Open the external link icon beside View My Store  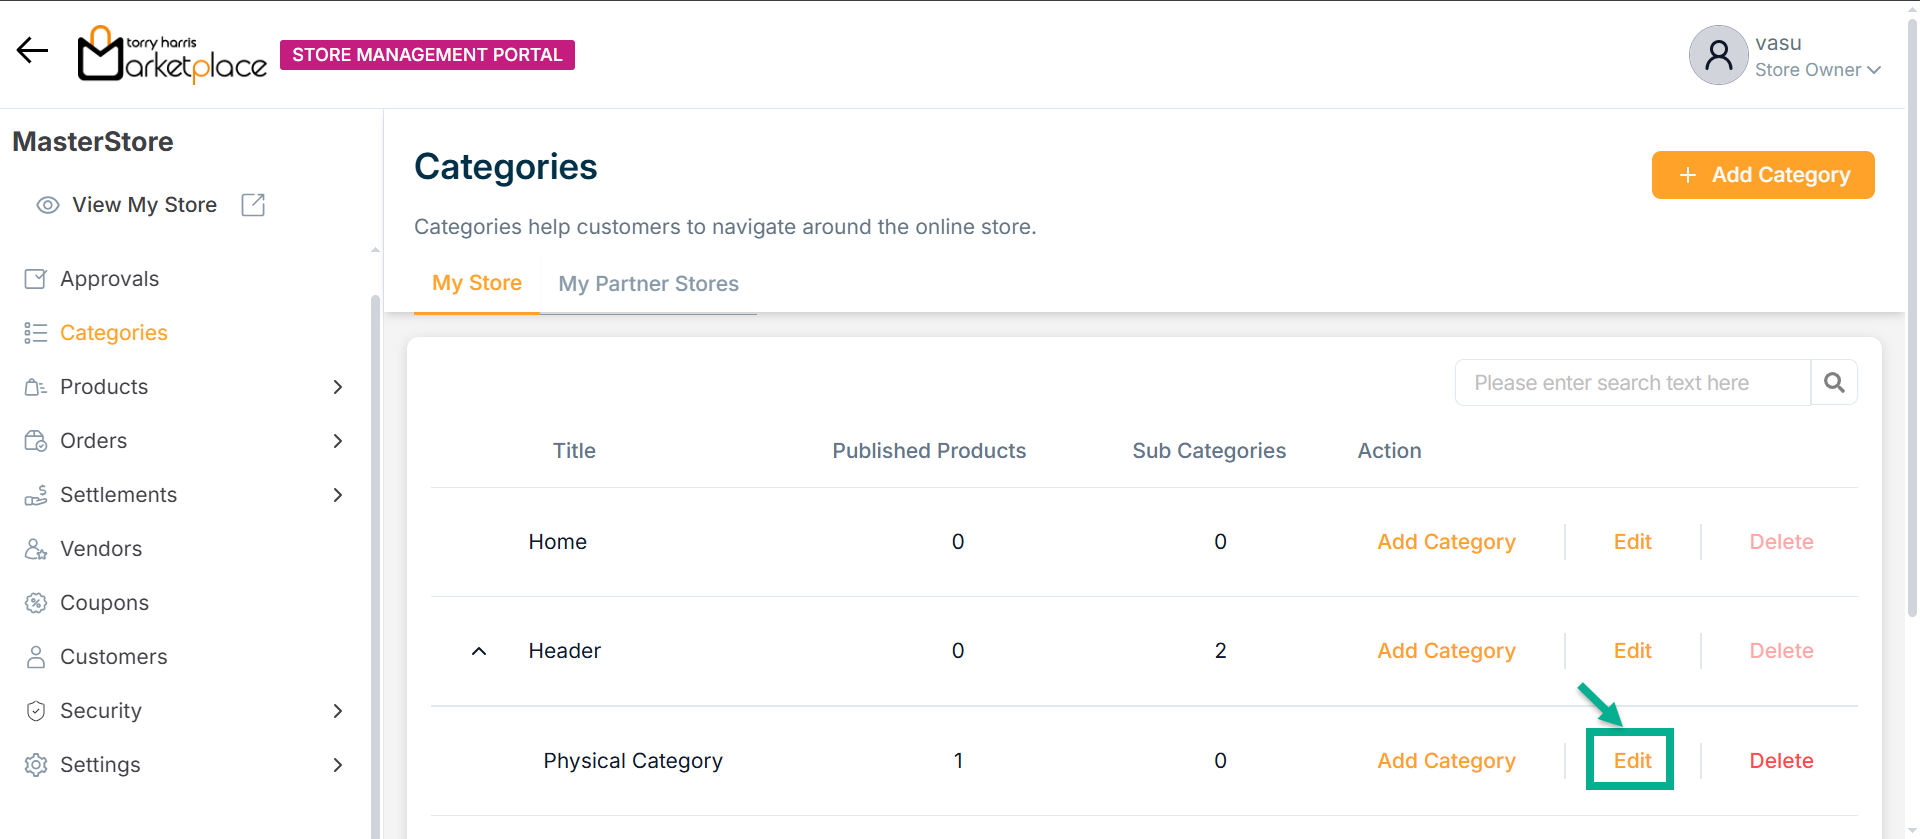(253, 205)
